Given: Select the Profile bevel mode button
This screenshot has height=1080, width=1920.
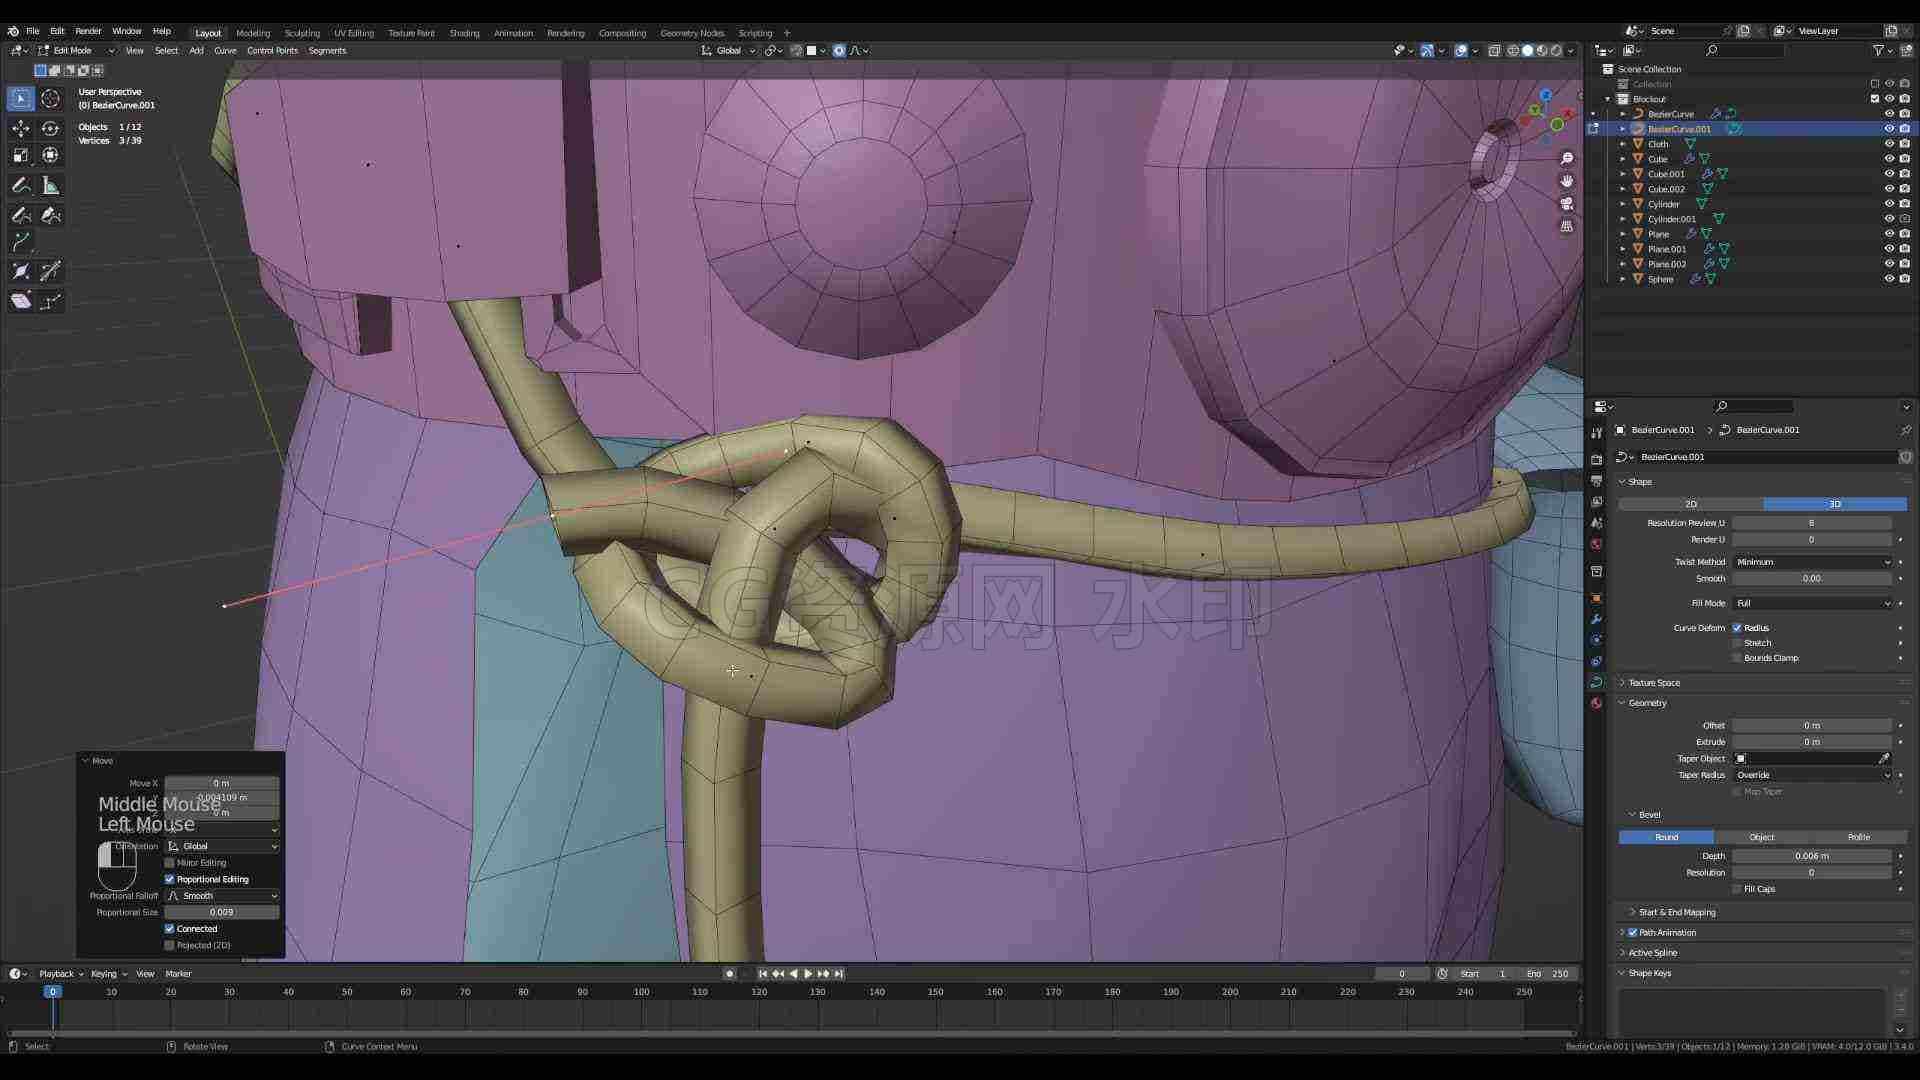Looking at the screenshot, I should tap(1858, 837).
